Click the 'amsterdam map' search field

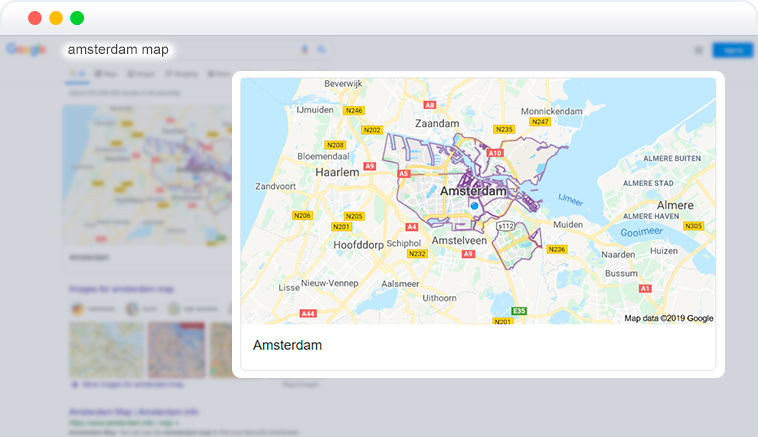118,49
